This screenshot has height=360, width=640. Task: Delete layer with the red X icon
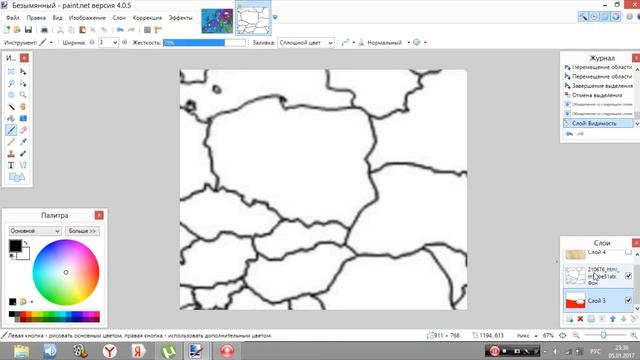tap(580, 319)
